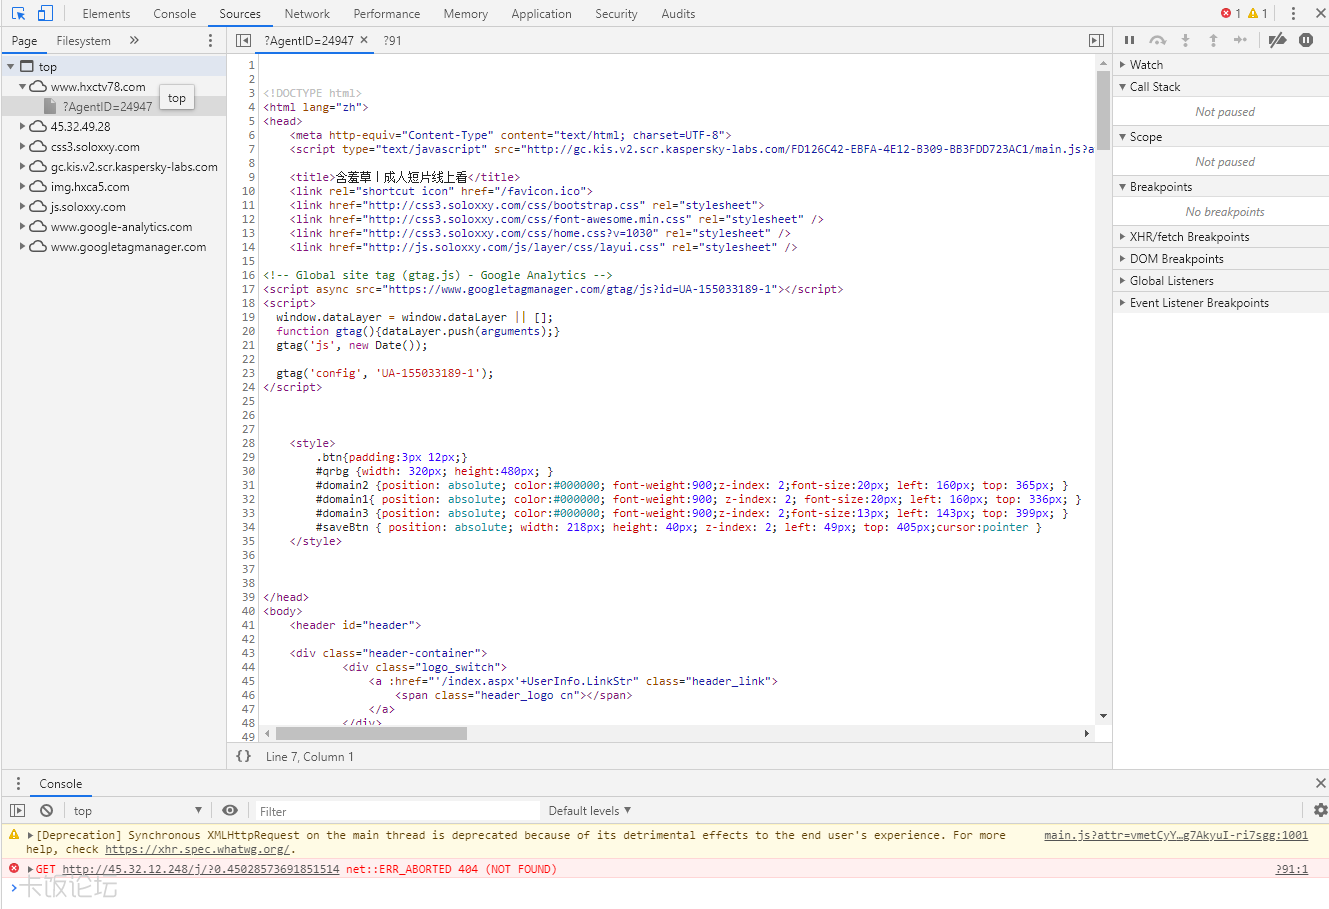Screen dimensions: 1329x909
Task: Click the step over function icon
Action: (x=1157, y=40)
